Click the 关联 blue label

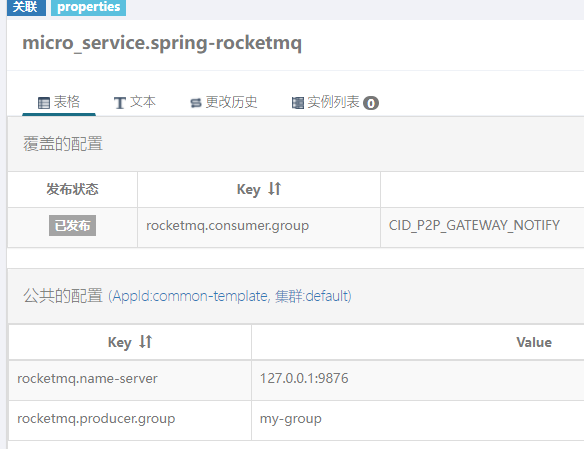coord(26,7)
